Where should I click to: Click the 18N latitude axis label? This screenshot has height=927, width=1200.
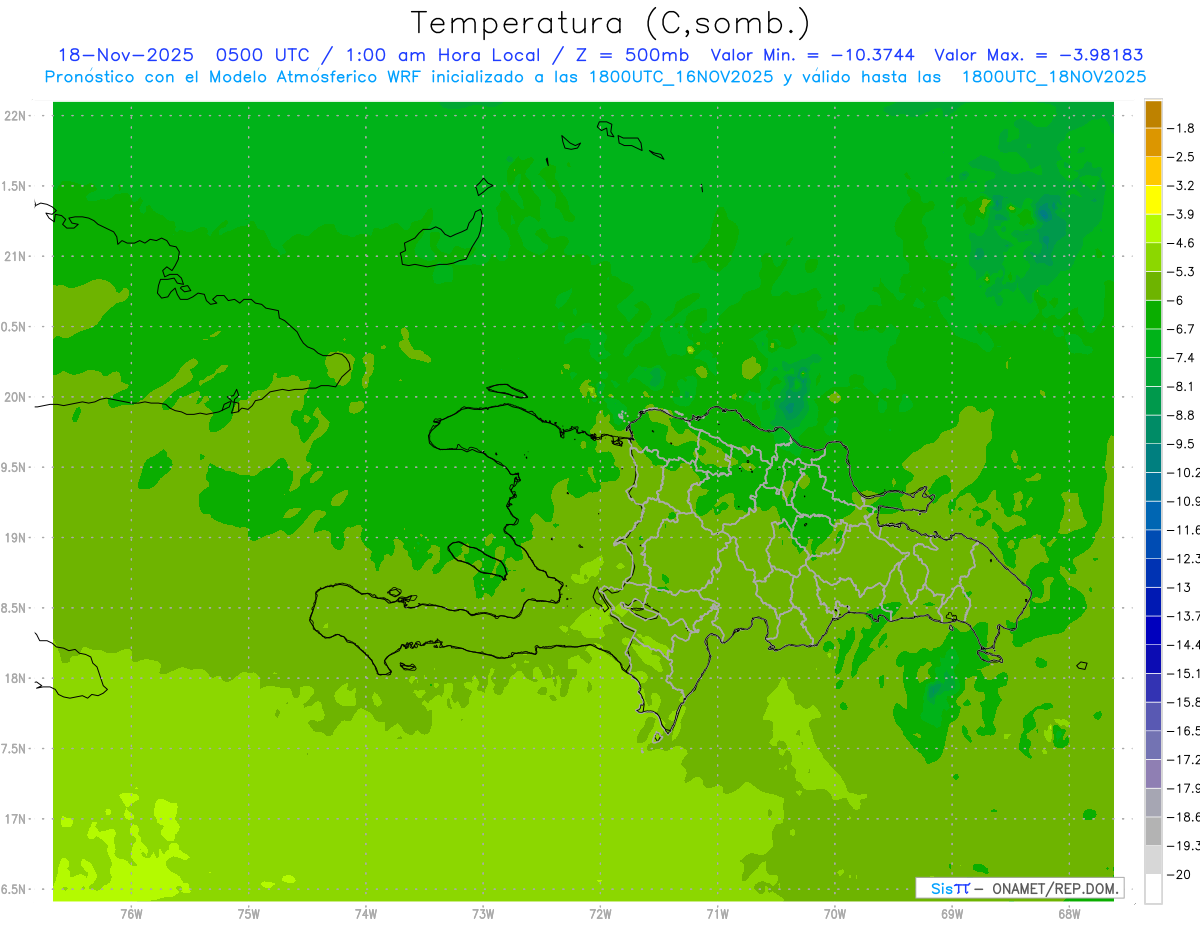16,679
